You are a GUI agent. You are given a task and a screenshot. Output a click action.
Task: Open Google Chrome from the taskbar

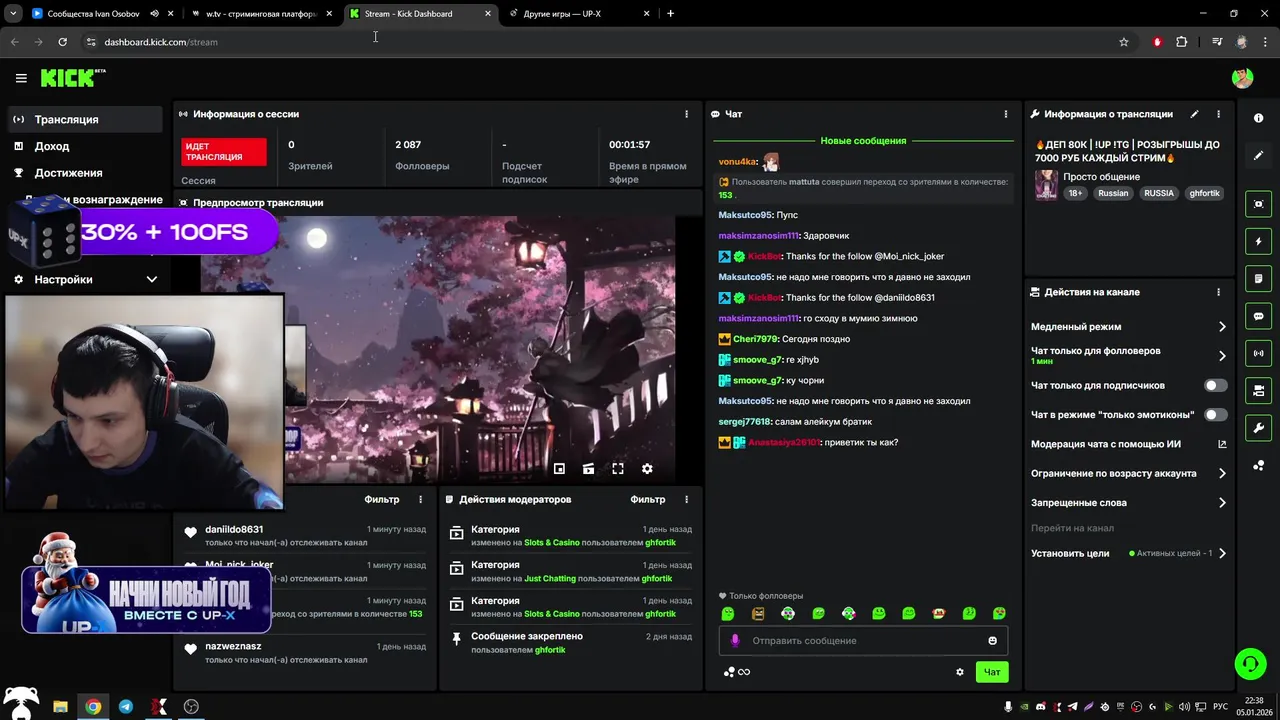93,706
